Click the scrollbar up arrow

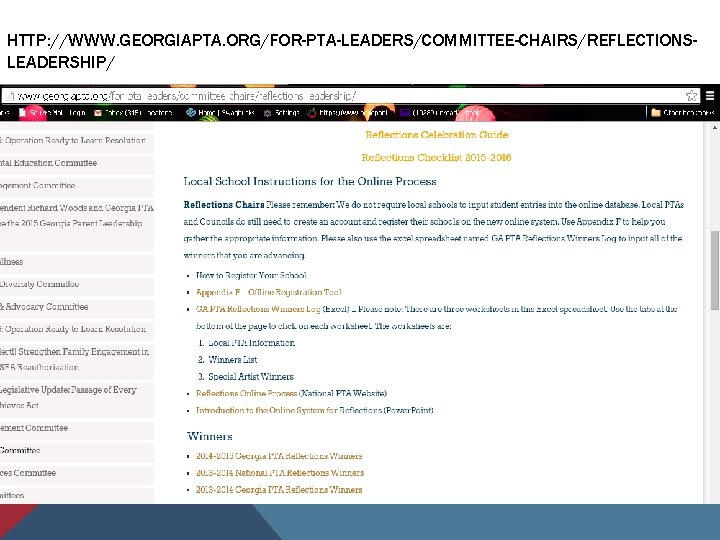pos(714,129)
